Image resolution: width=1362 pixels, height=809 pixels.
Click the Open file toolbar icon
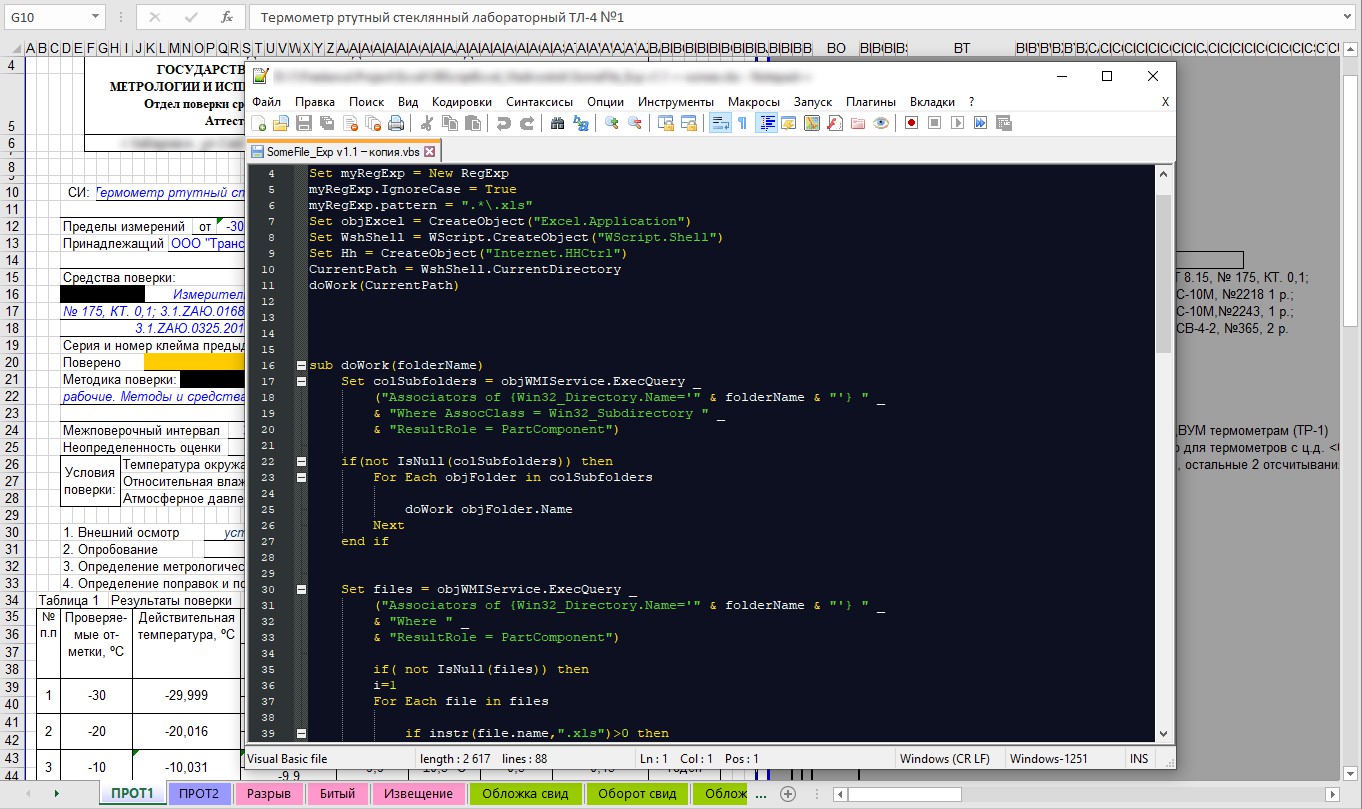(x=281, y=123)
